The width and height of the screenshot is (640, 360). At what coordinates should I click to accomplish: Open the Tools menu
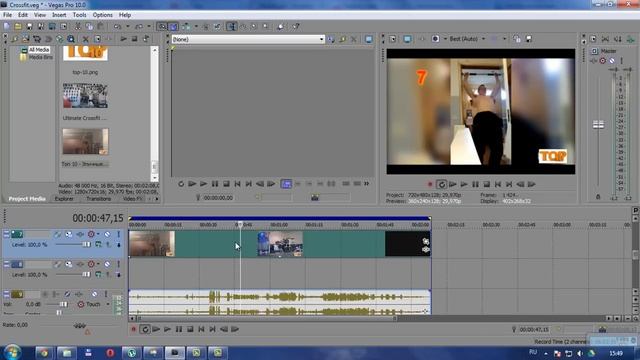point(80,15)
